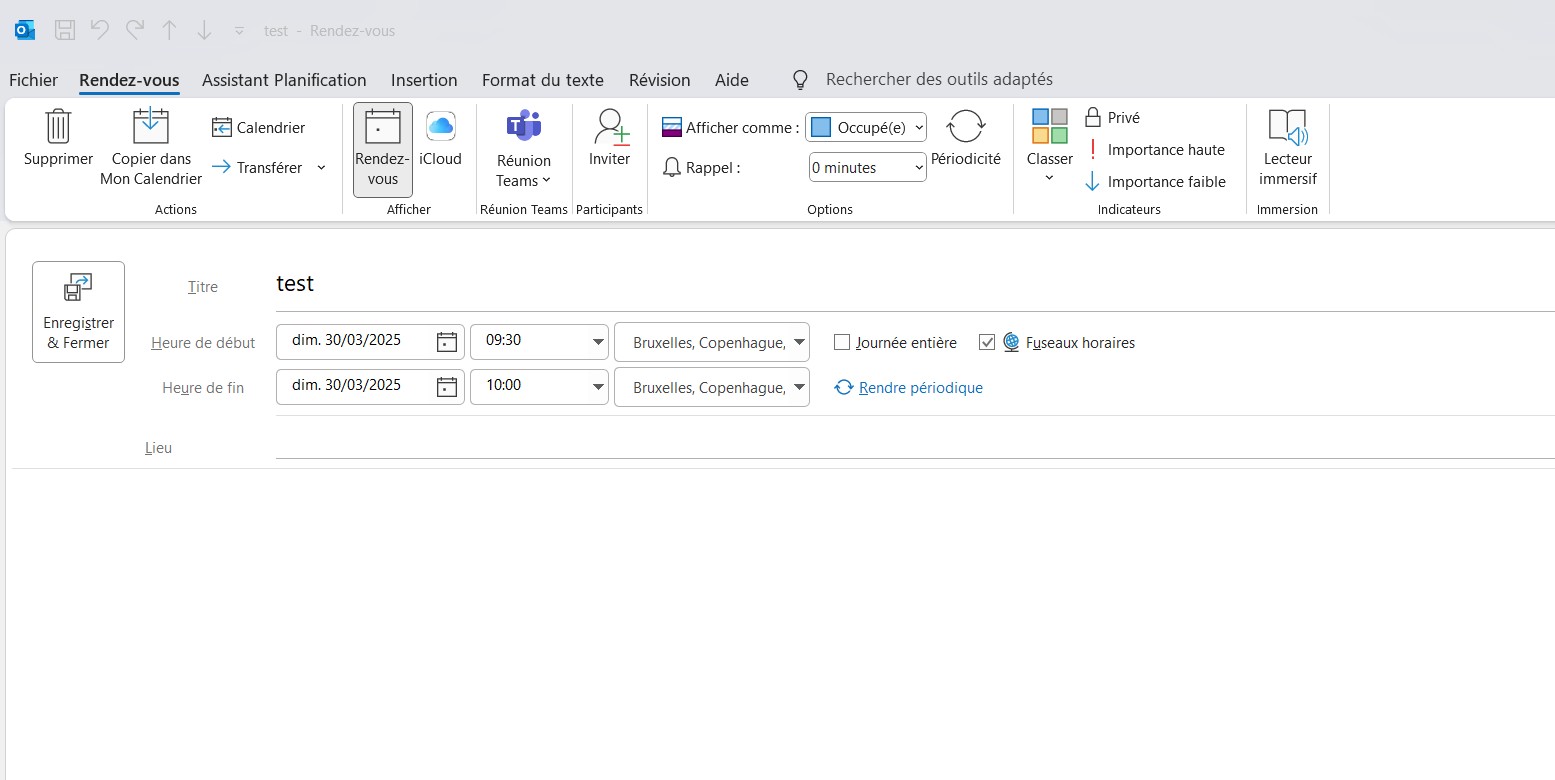This screenshot has height=780, width=1555.
Task: Expand Réunion Teams dropdown chevron
Action: 546,181
